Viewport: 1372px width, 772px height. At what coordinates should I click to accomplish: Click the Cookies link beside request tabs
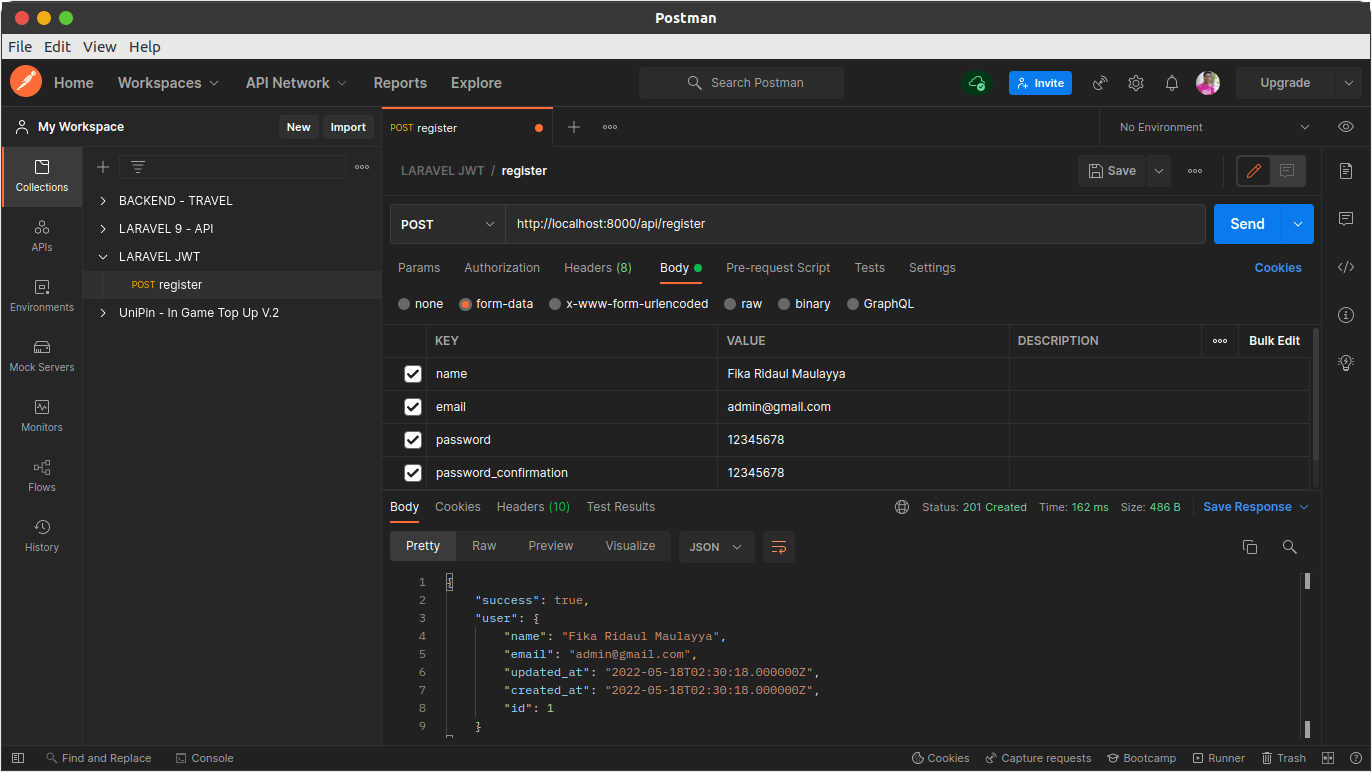pyautogui.click(x=1278, y=268)
